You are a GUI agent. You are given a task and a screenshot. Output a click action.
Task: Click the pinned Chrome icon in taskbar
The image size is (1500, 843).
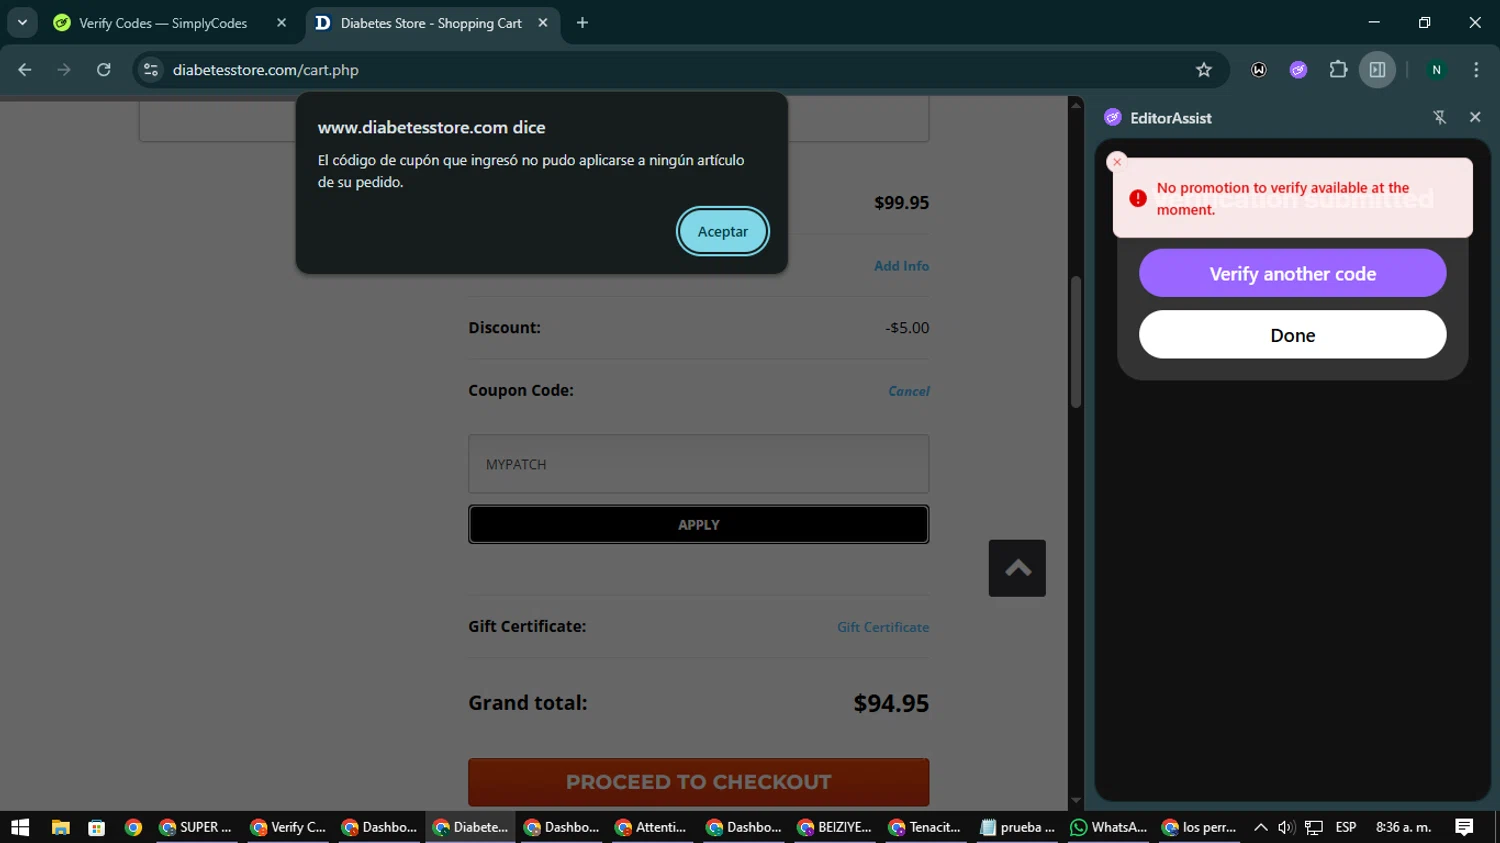[133, 827]
